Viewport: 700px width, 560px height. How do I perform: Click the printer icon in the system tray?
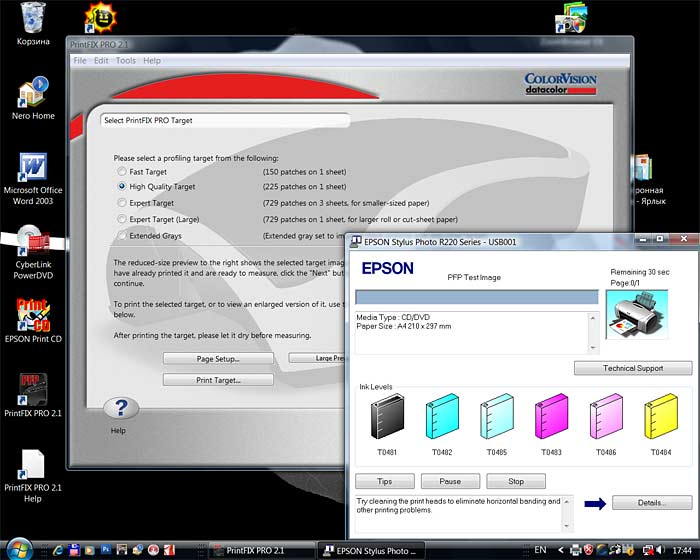tap(575, 550)
